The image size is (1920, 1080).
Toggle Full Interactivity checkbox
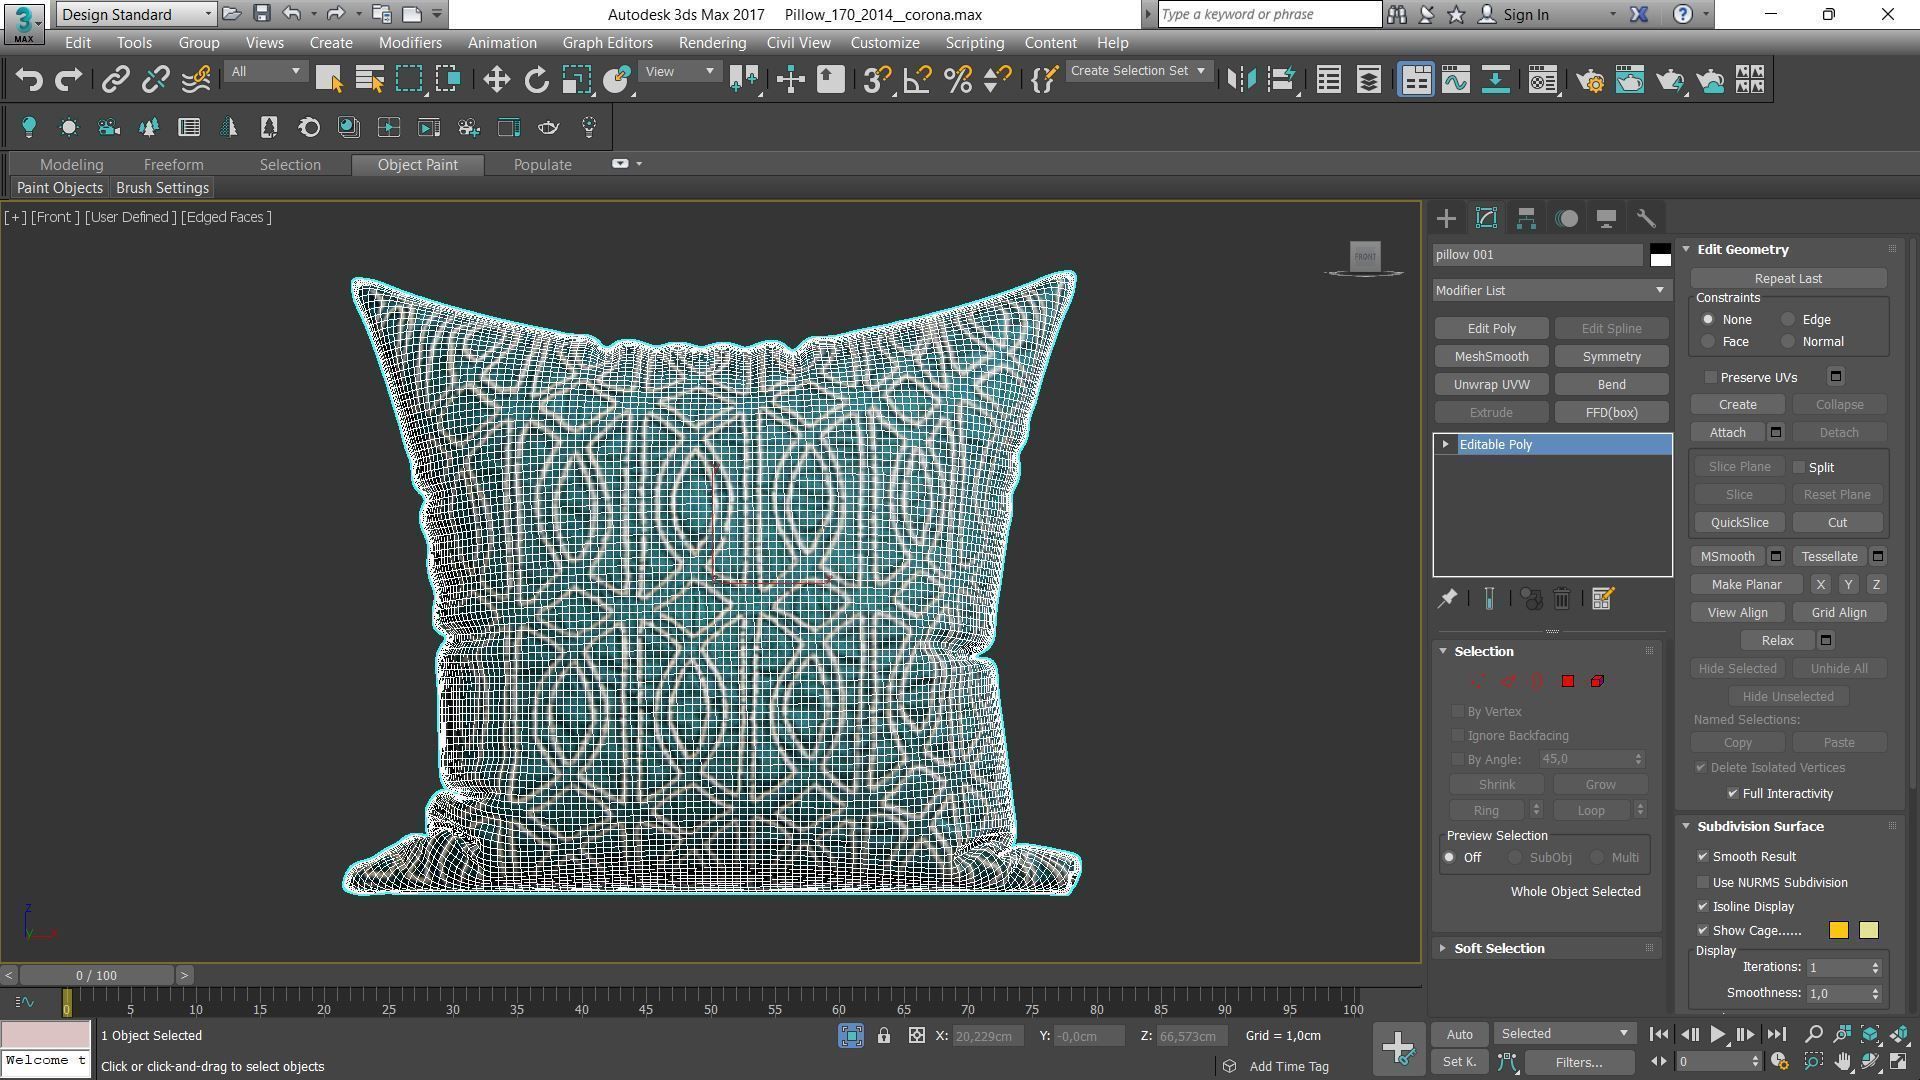point(1733,793)
